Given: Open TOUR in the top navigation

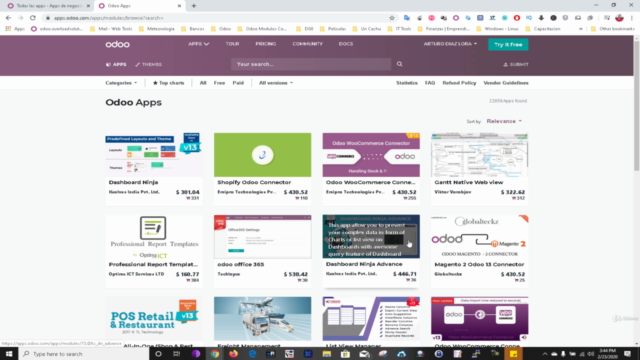Looking at the screenshot, I should tap(233, 44).
